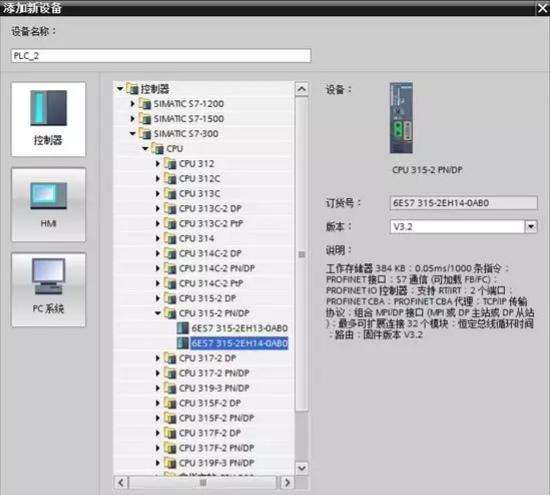This screenshot has width=550, height=495.
Task: Click the CPU 317-2 PN/DP folder icon
Action: pyautogui.click(x=170, y=373)
